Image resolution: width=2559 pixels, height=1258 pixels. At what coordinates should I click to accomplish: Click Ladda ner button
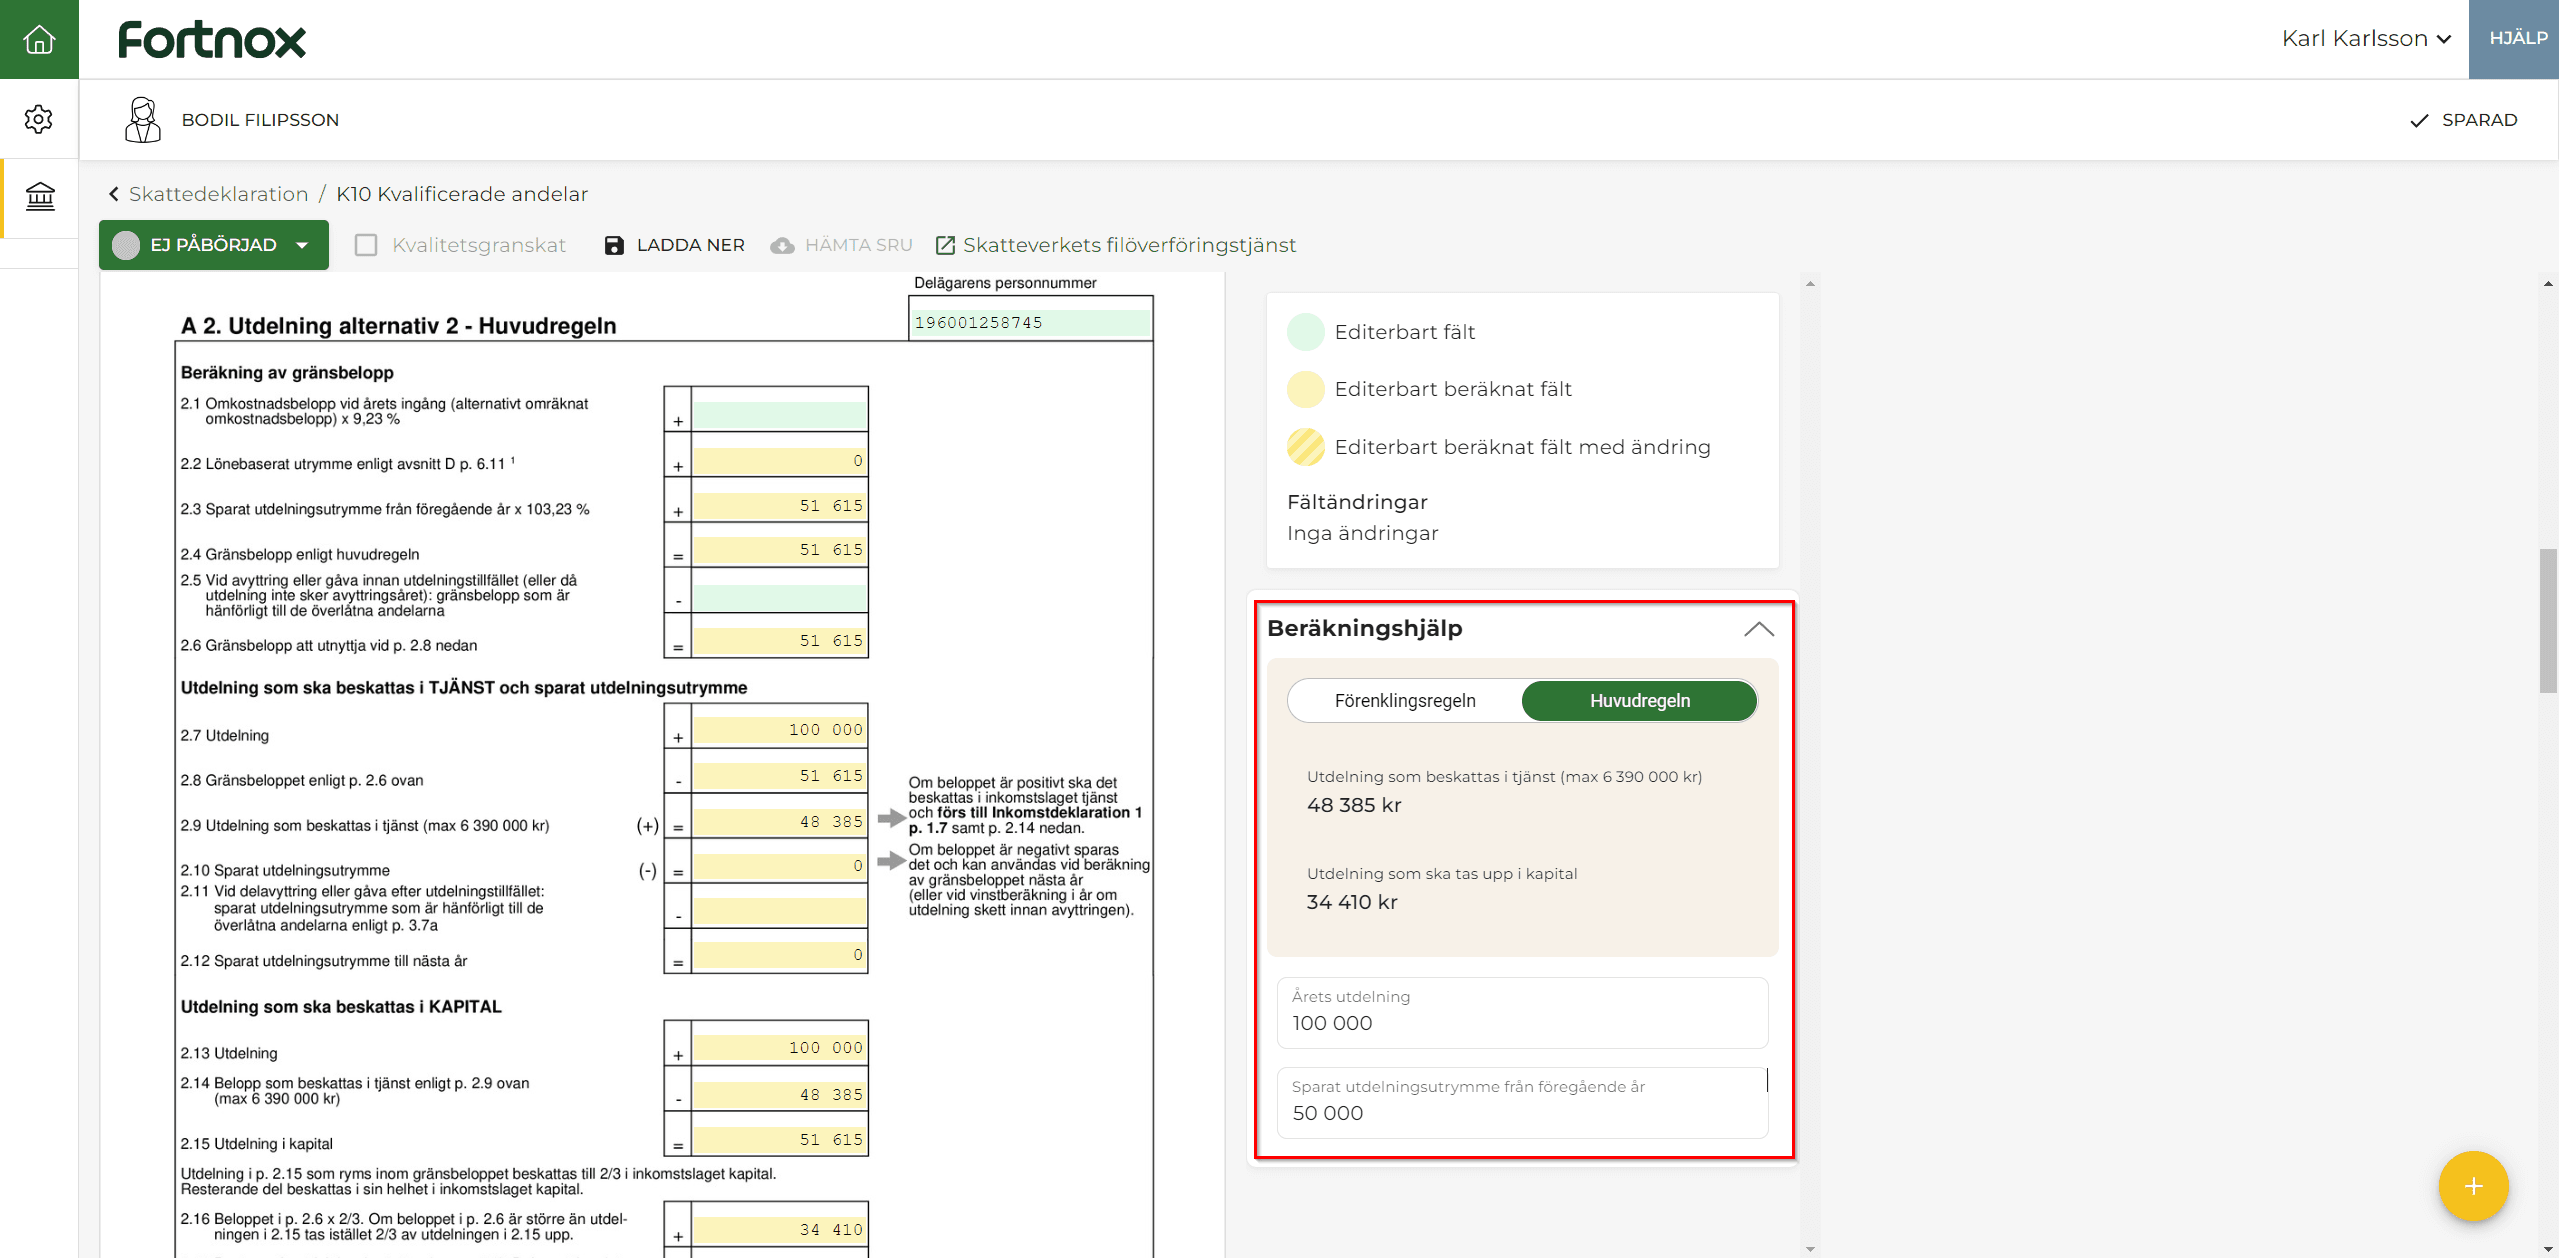pyautogui.click(x=675, y=245)
